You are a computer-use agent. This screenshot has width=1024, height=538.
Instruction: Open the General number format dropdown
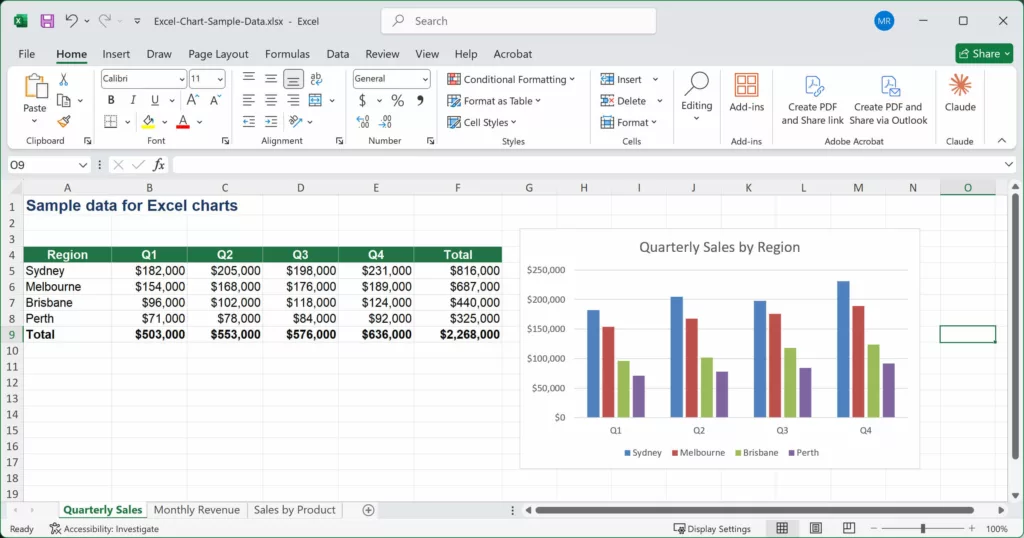(x=425, y=79)
